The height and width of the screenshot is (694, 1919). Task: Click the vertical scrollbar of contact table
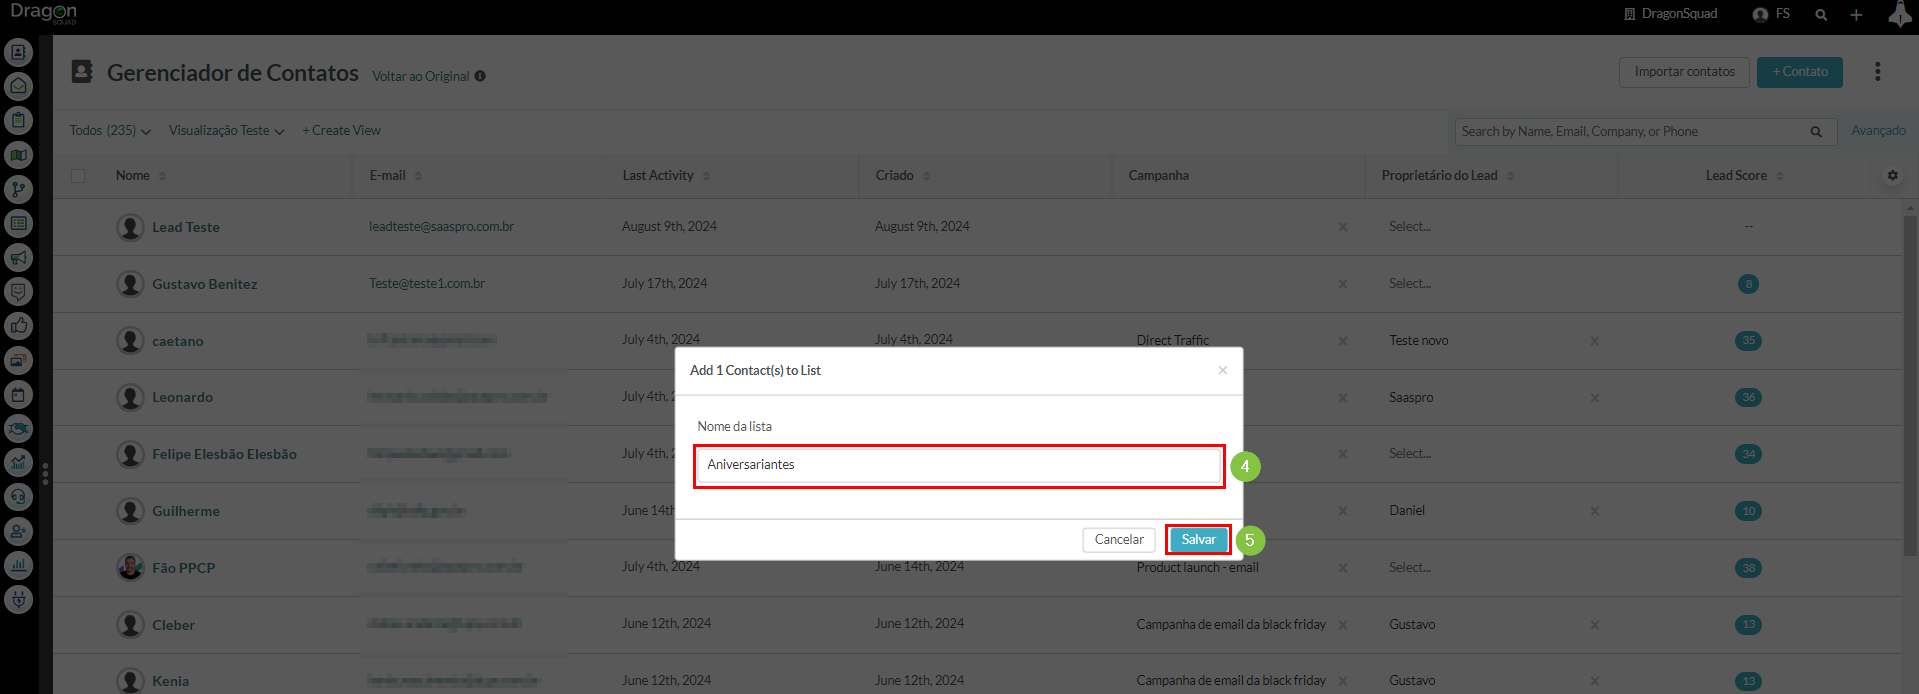point(1910,385)
